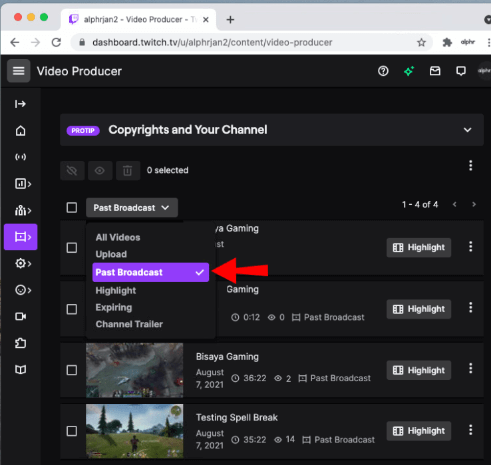Viewport: 491px width, 465px height.
Task: Open the Creator Camp book icon in sidebar
Action: (21, 369)
